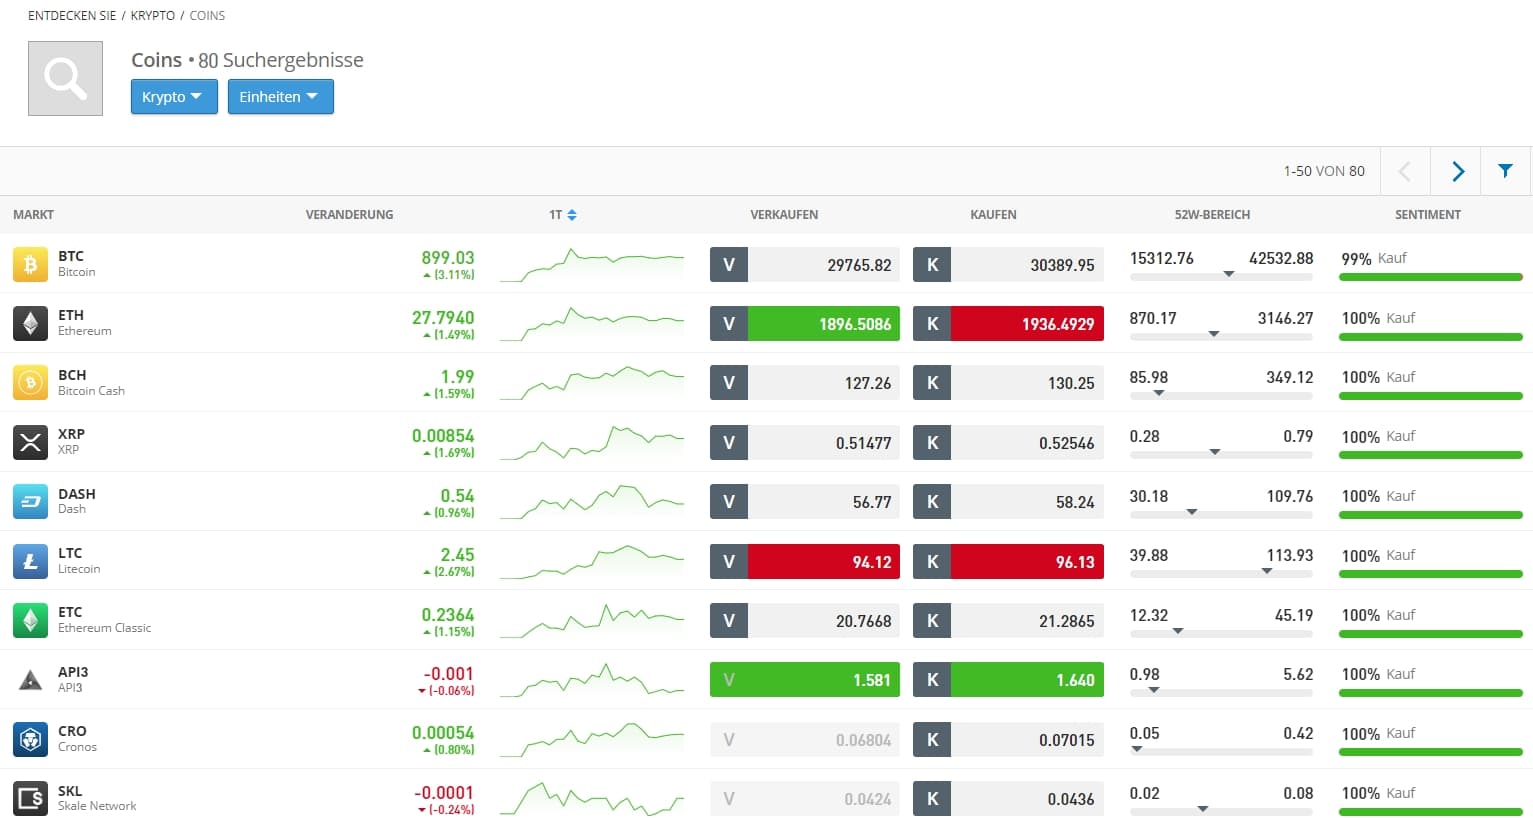Click the DASH coin logo

(x=30, y=502)
